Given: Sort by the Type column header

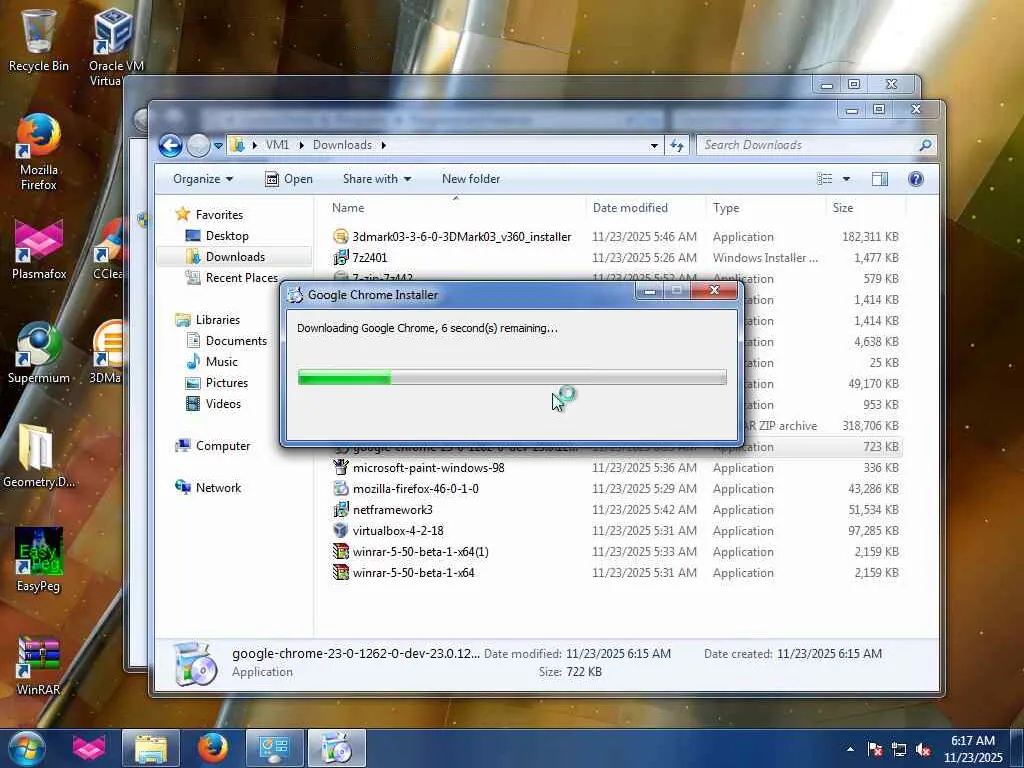Looking at the screenshot, I should (765, 208).
